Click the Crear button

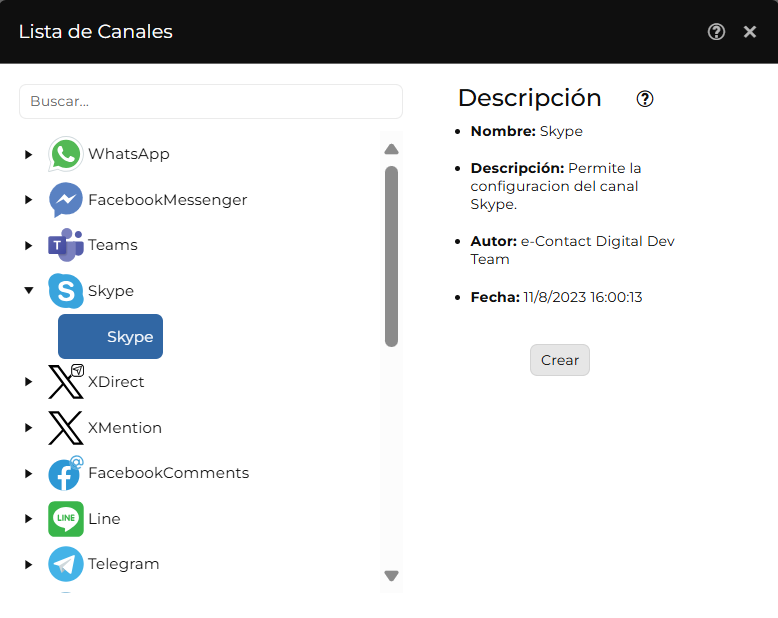click(x=560, y=360)
